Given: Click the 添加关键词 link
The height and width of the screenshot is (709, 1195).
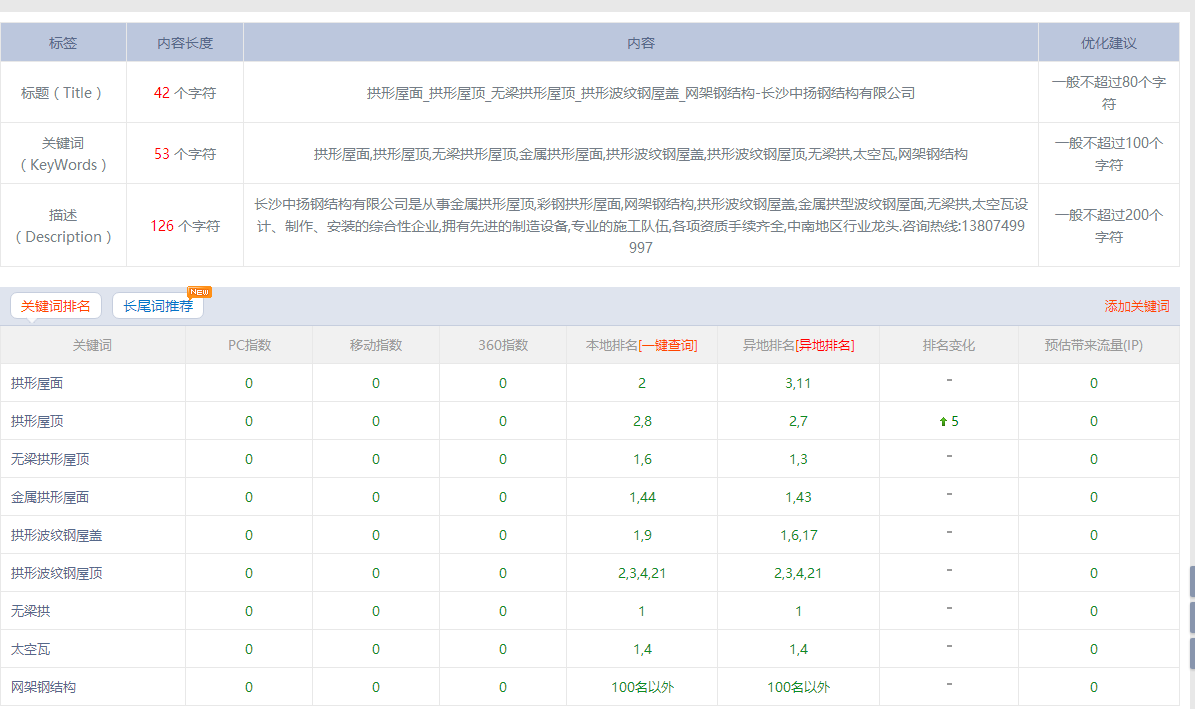Looking at the screenshot, I should 1136,306.
